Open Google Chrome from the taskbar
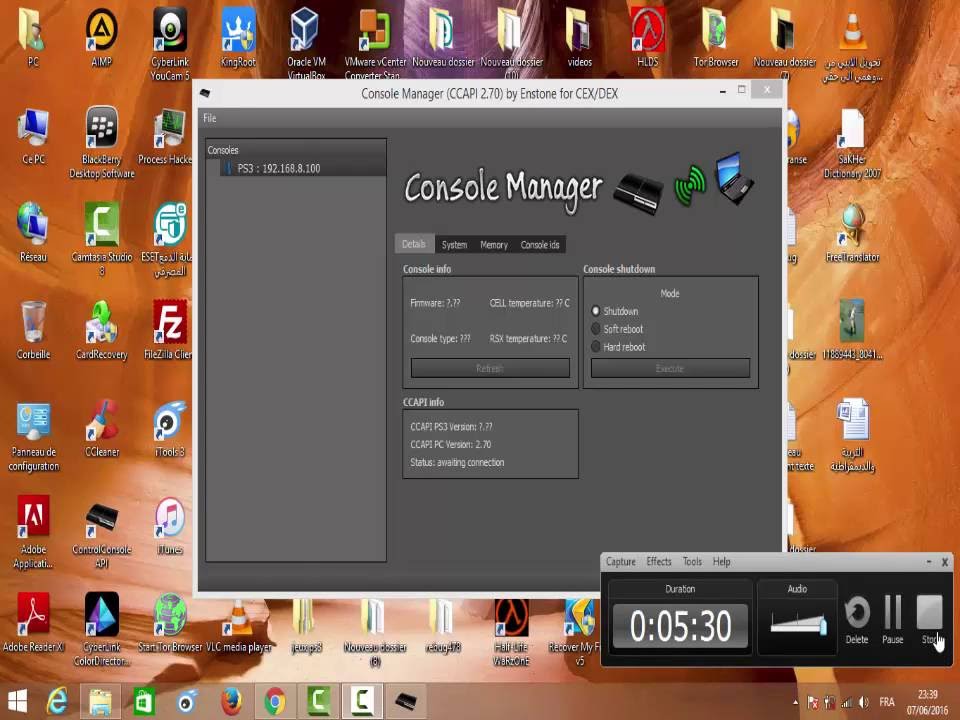 click(275, 702)
